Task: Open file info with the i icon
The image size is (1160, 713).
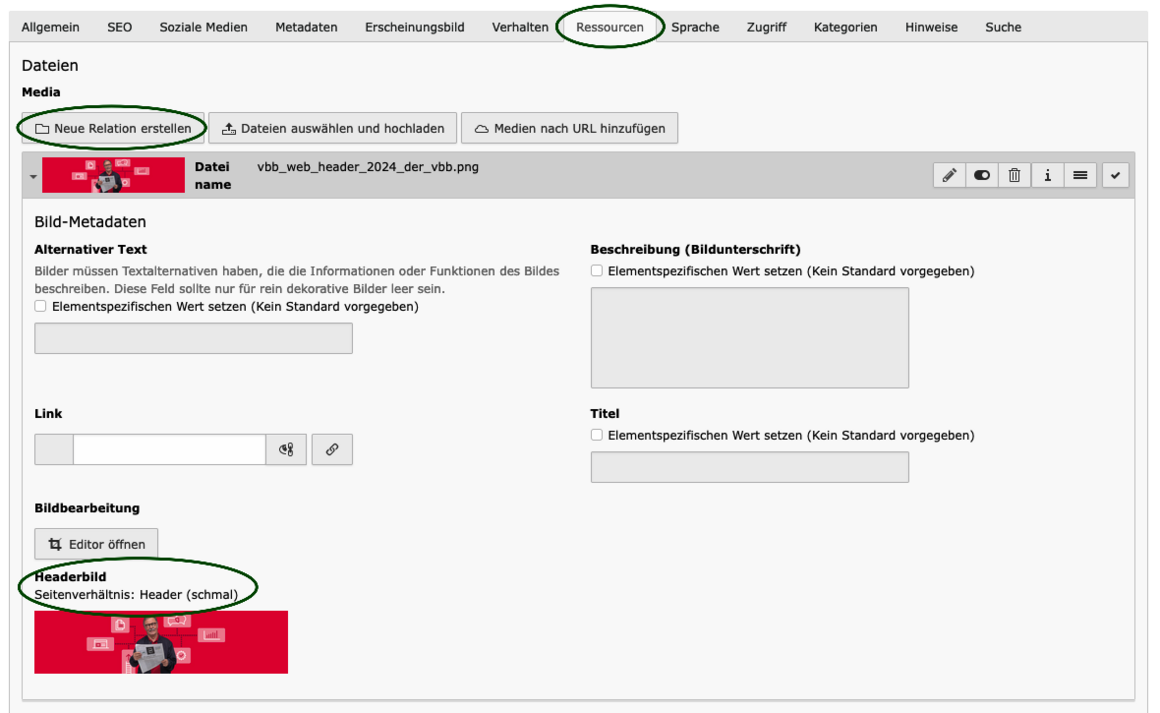Action: 1048,175
